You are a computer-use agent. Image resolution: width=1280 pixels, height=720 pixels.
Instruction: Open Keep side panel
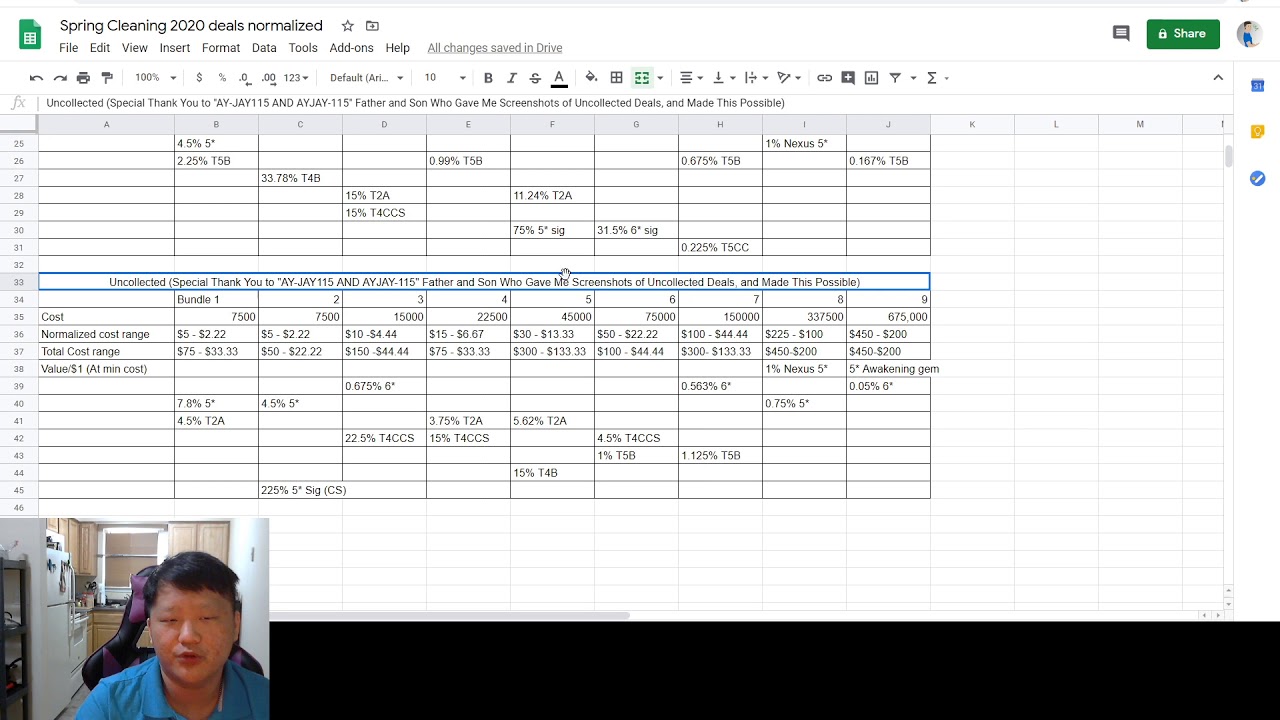click(x=1258, y=132)
